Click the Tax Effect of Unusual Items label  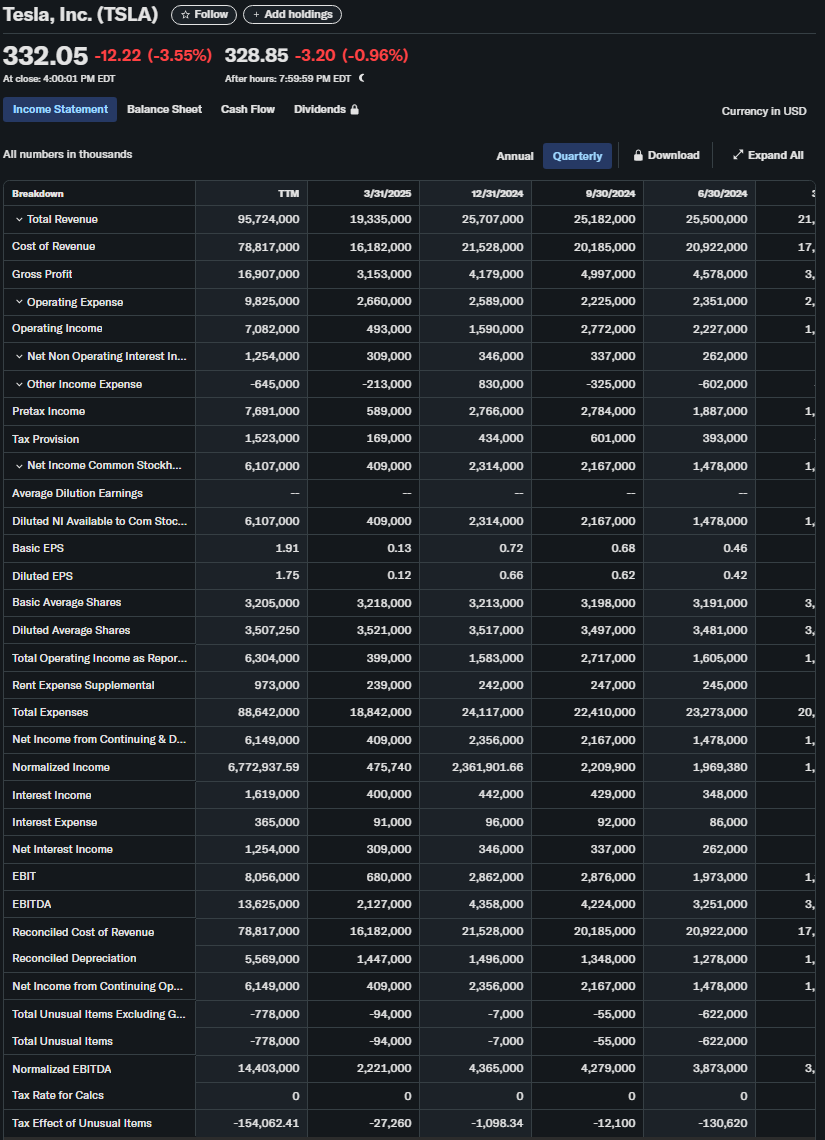point(82,1123)
